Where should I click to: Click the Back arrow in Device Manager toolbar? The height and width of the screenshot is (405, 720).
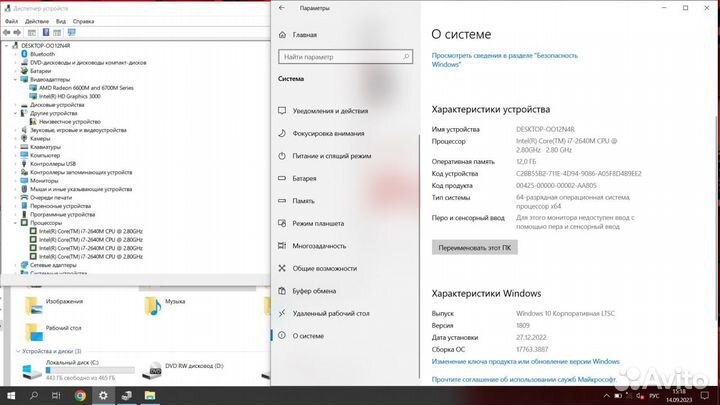pos(6,33)
